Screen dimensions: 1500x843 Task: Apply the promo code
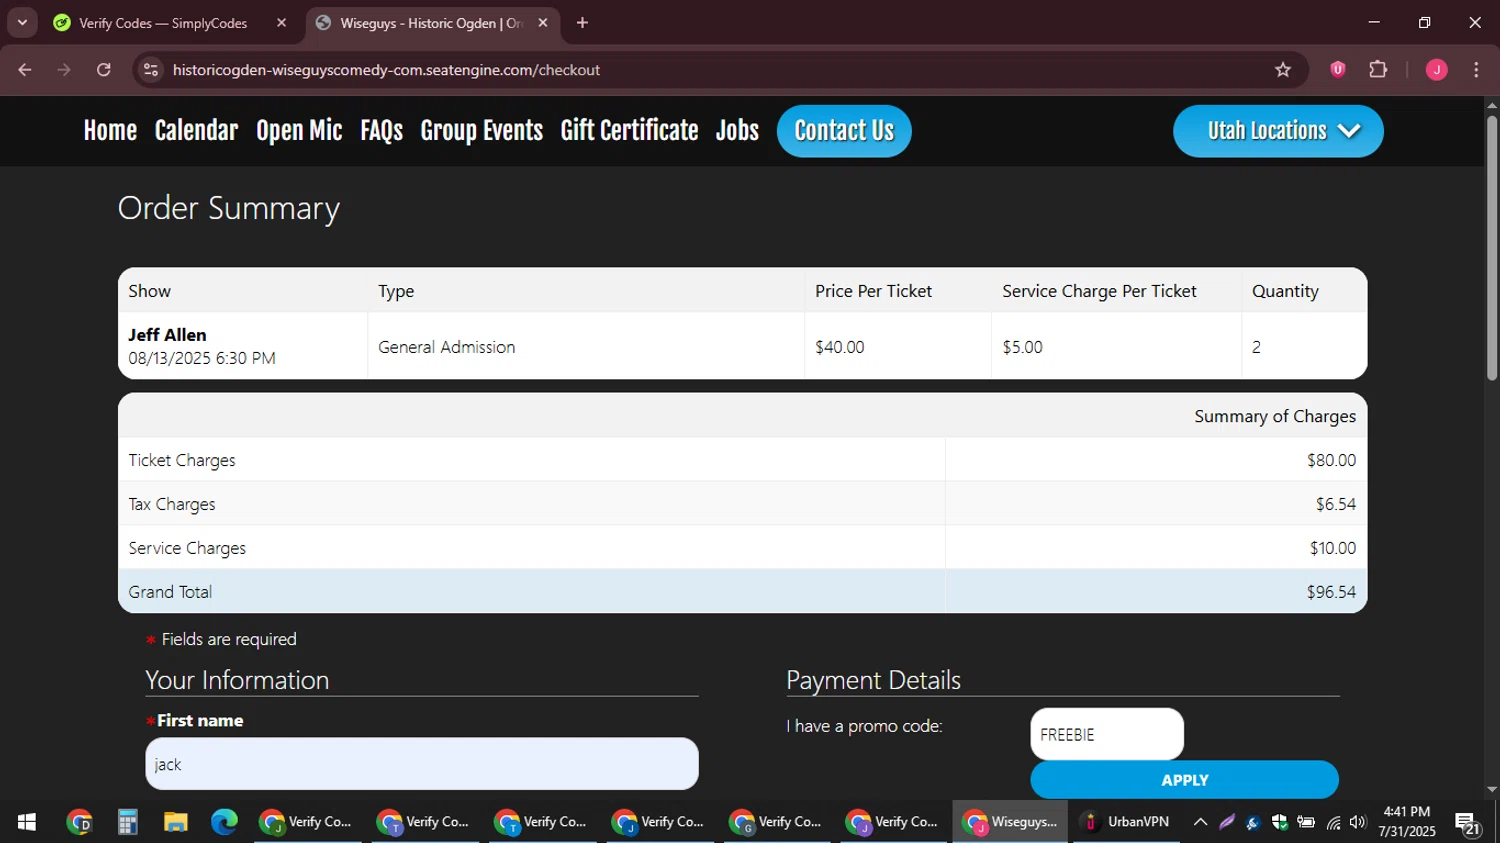click(1184, 780)
